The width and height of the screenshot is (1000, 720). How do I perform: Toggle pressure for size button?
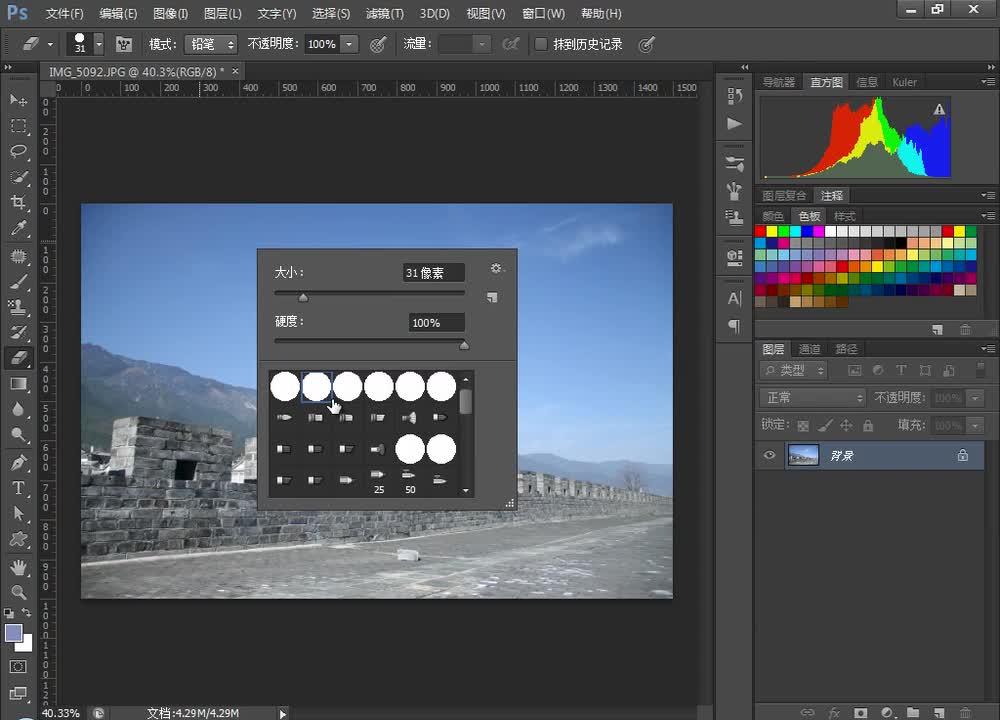click(x=647, y=44)
